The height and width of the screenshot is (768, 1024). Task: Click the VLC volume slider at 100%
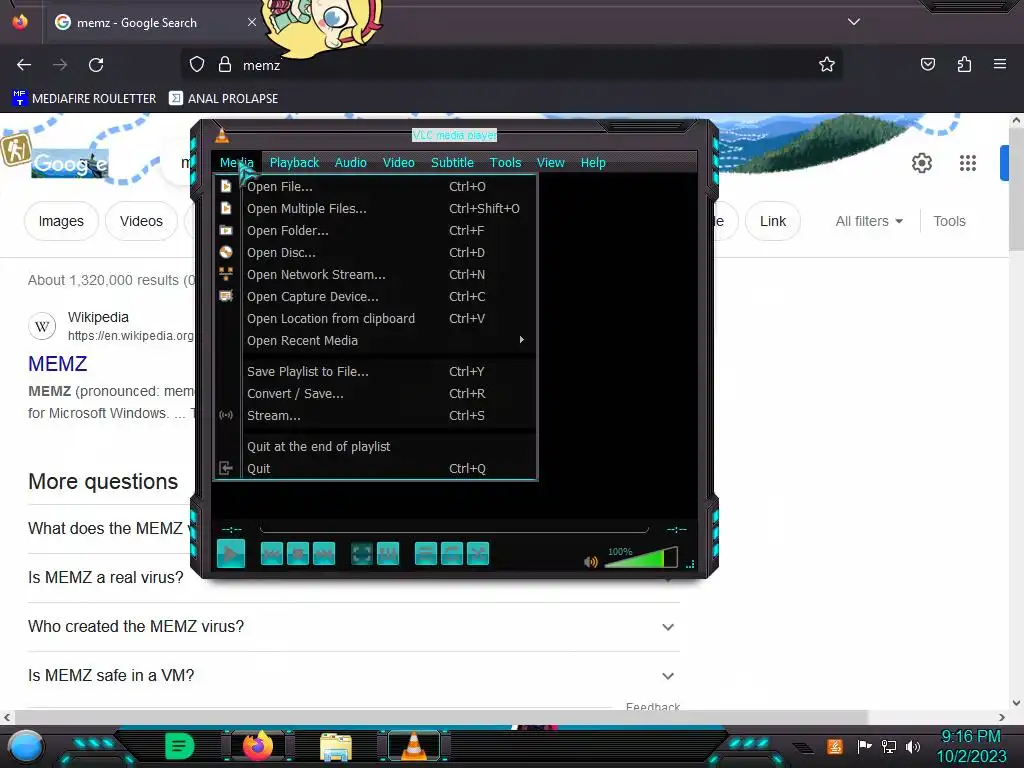[641, 557]
